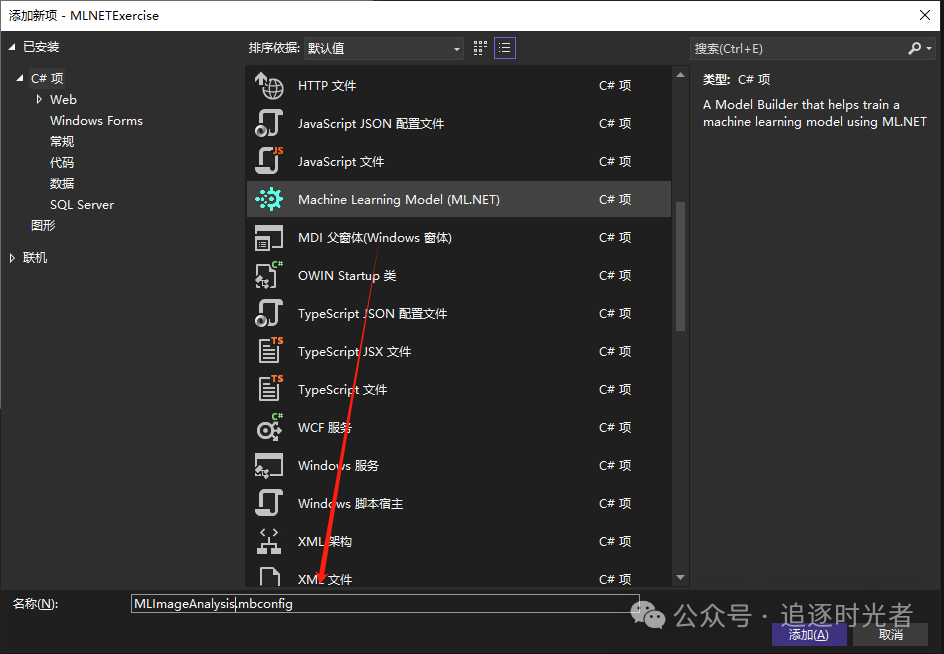Switch to small icons view
Image resolution: width=944 pixels, height=654 pixels.
click(x=481, y=48)
